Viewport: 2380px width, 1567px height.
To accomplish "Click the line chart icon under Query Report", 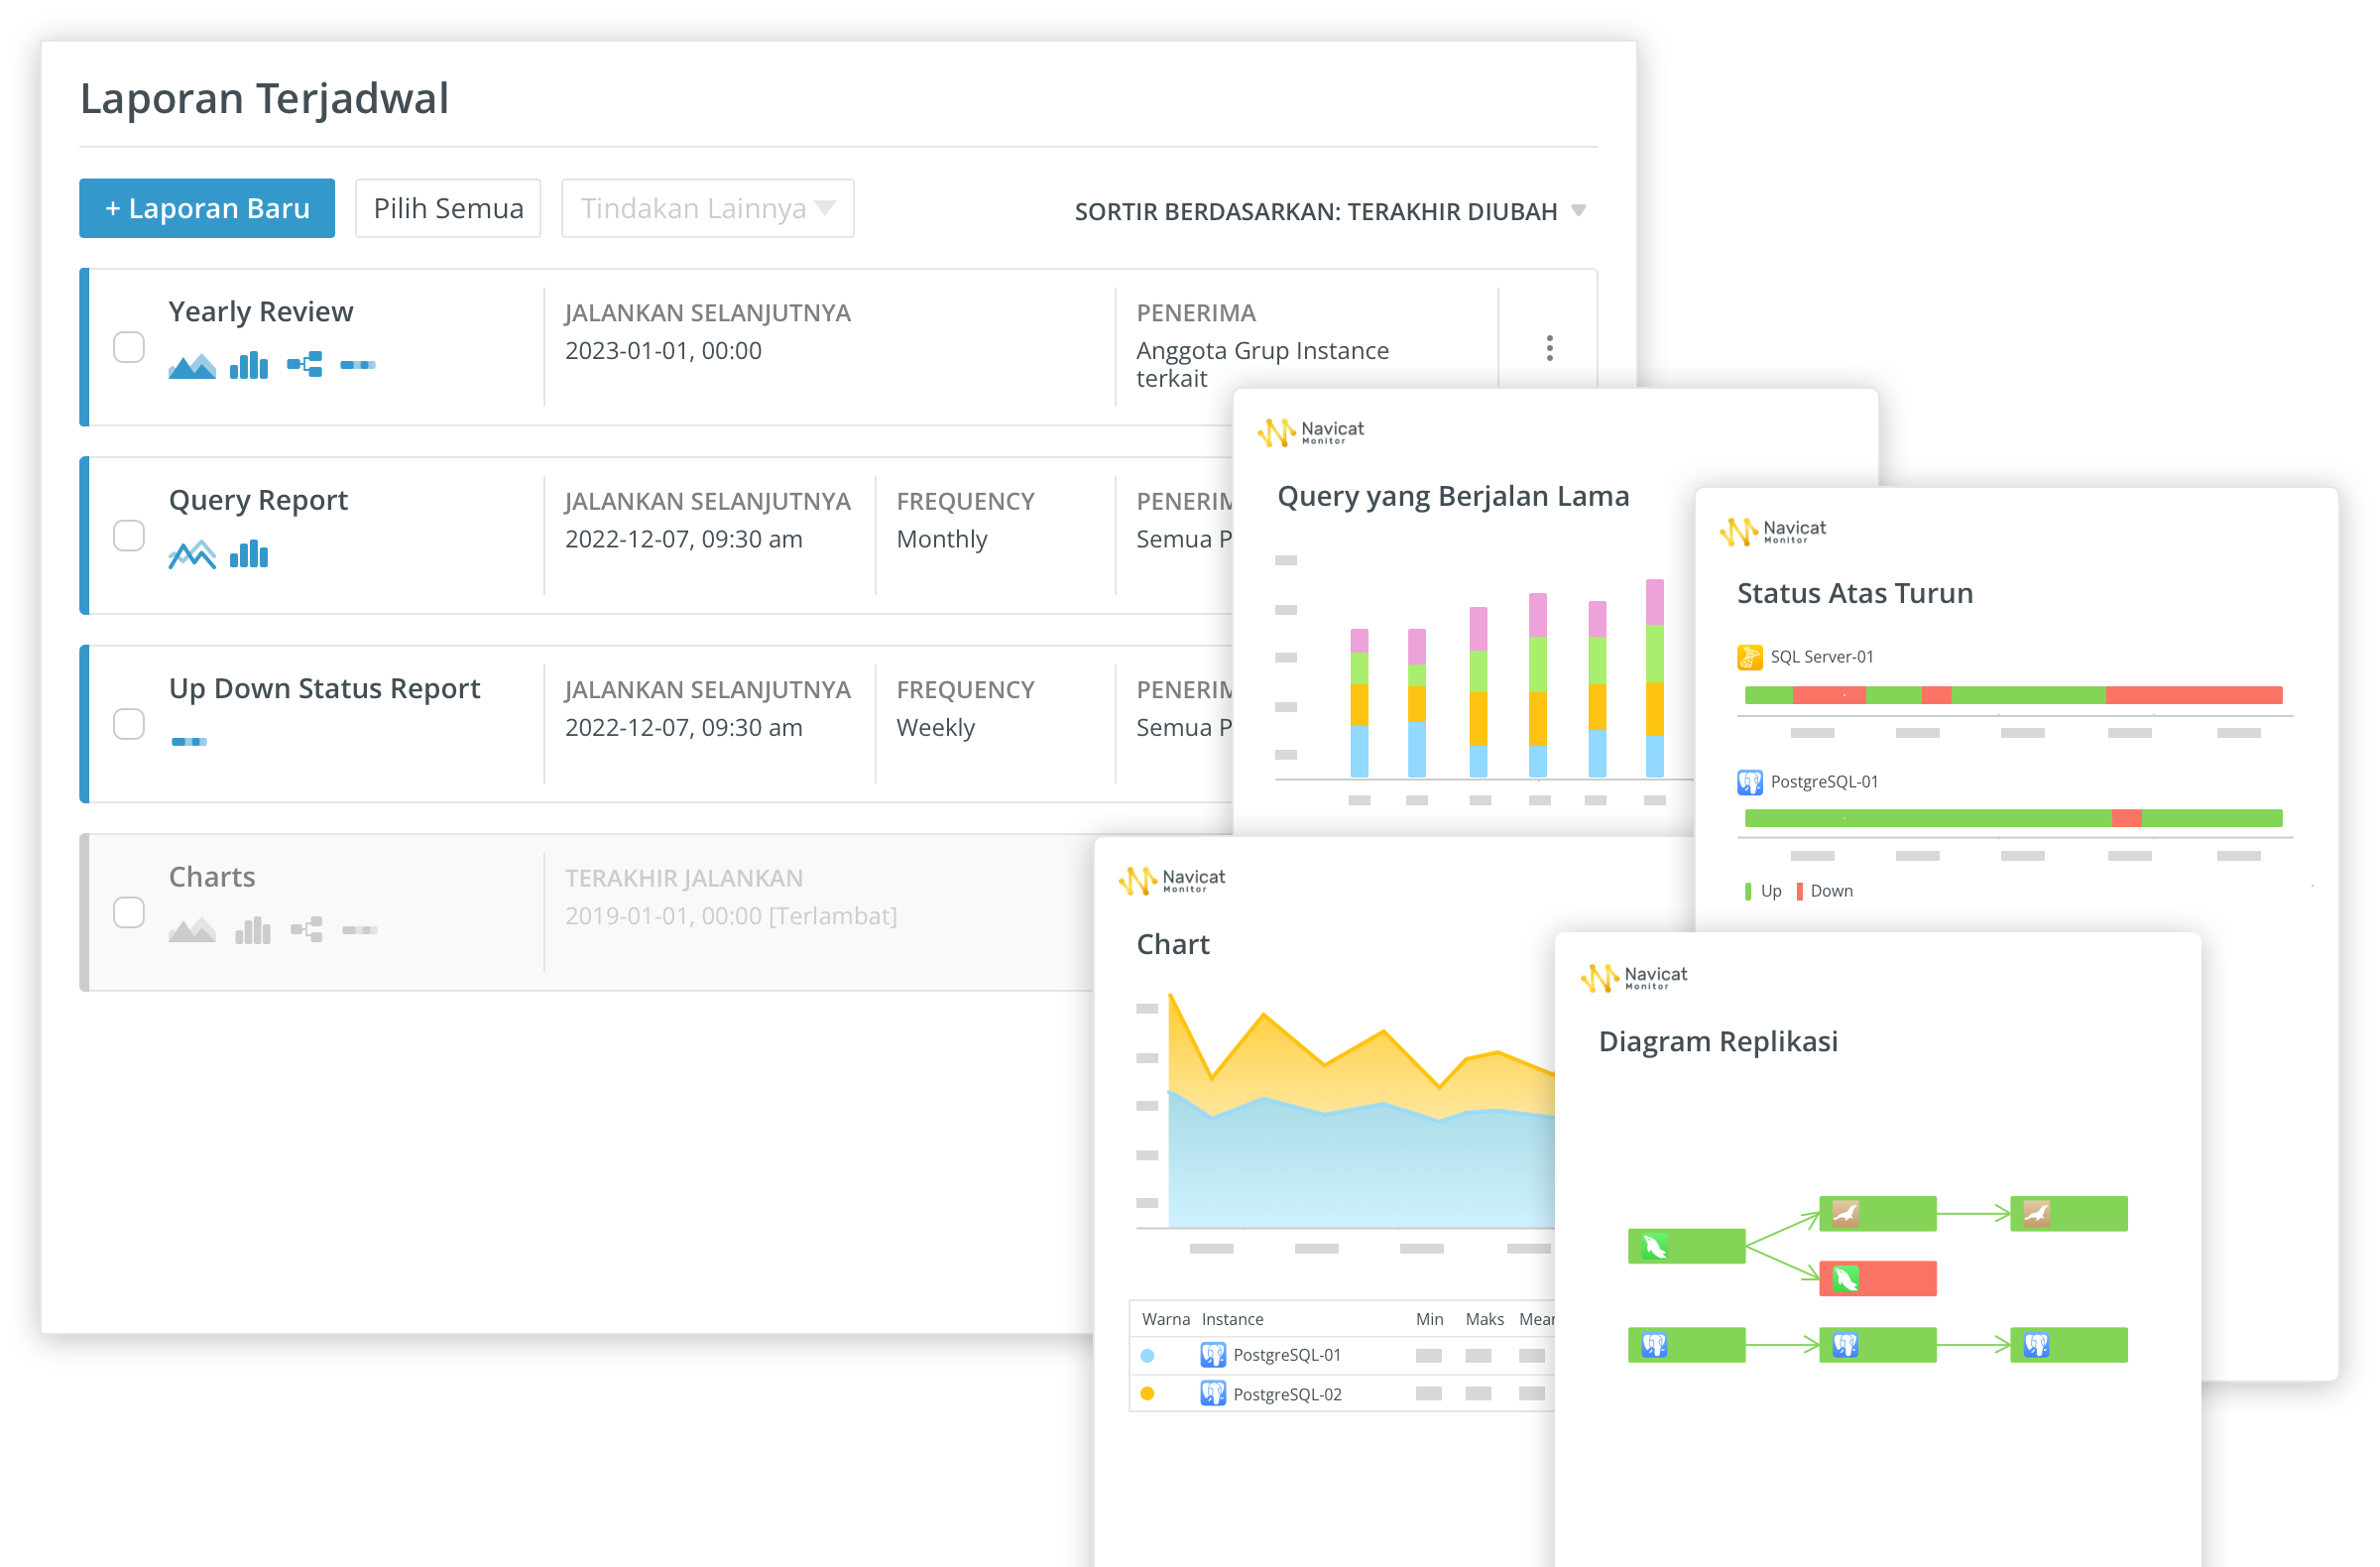I will [x=192, y=554].
